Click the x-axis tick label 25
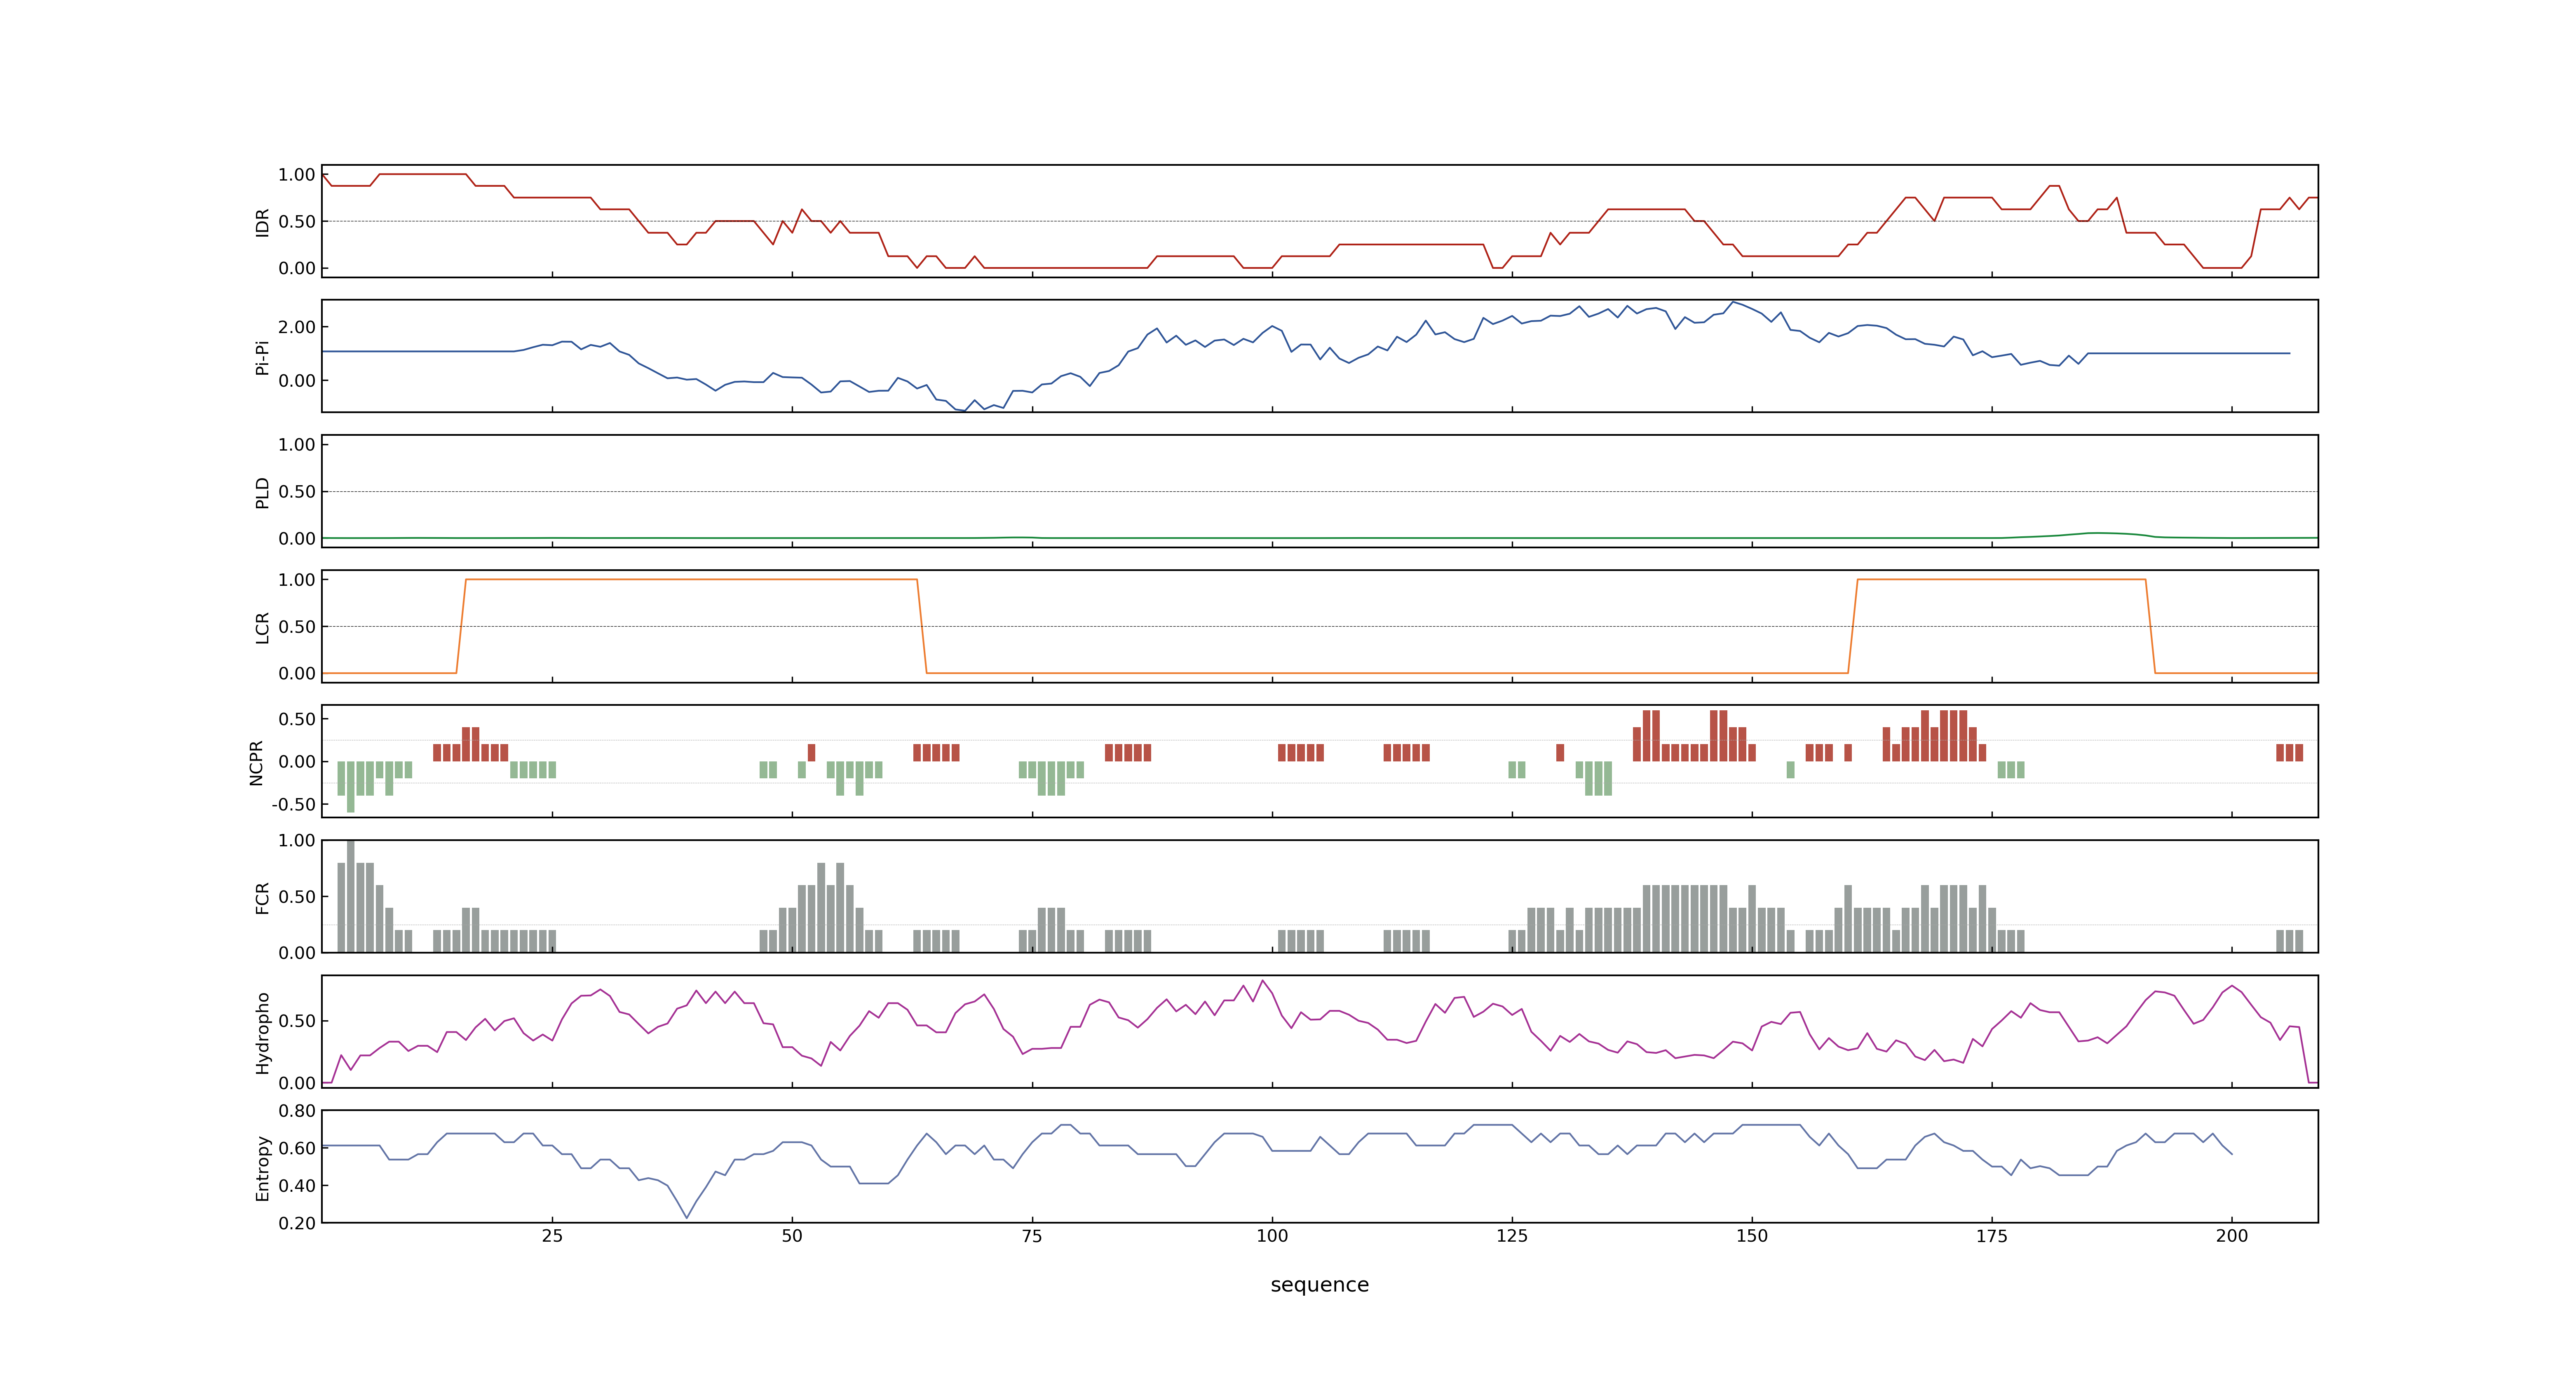Image resolution: width=2576 pixels, height=1374 pixels. 552,1236
